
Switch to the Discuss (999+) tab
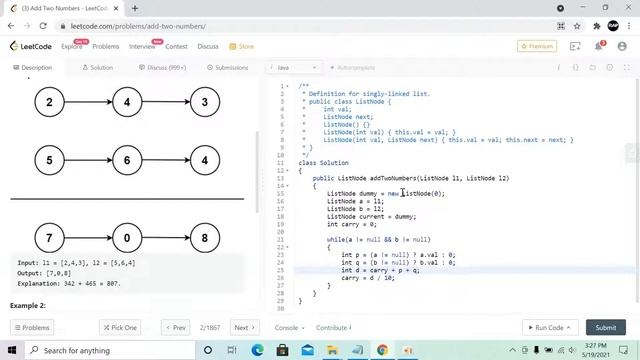click(x=162, y=67)
